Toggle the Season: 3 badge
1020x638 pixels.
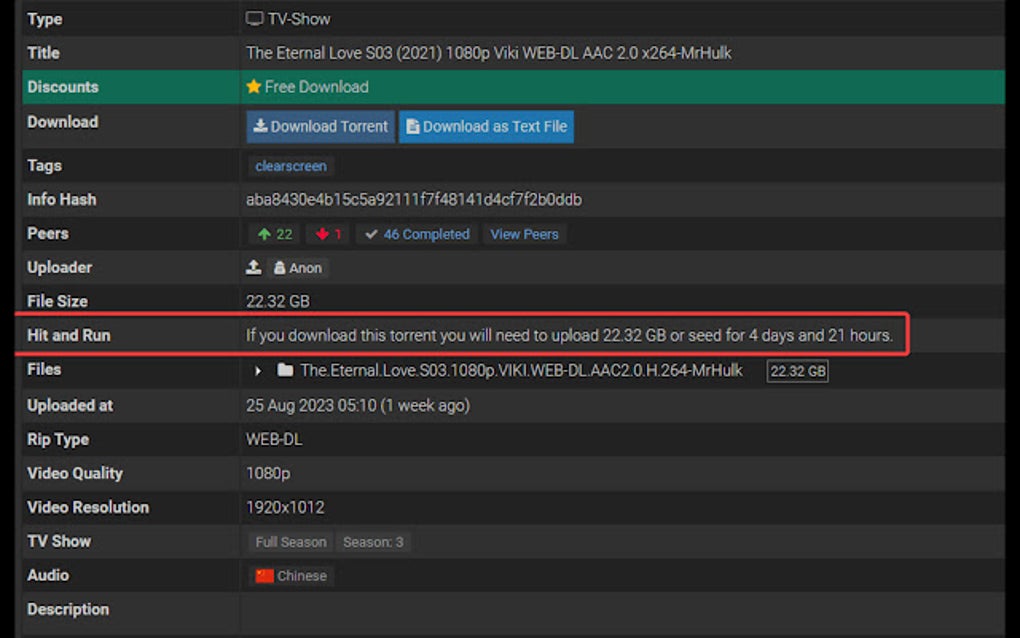click(x=374, y=541)
